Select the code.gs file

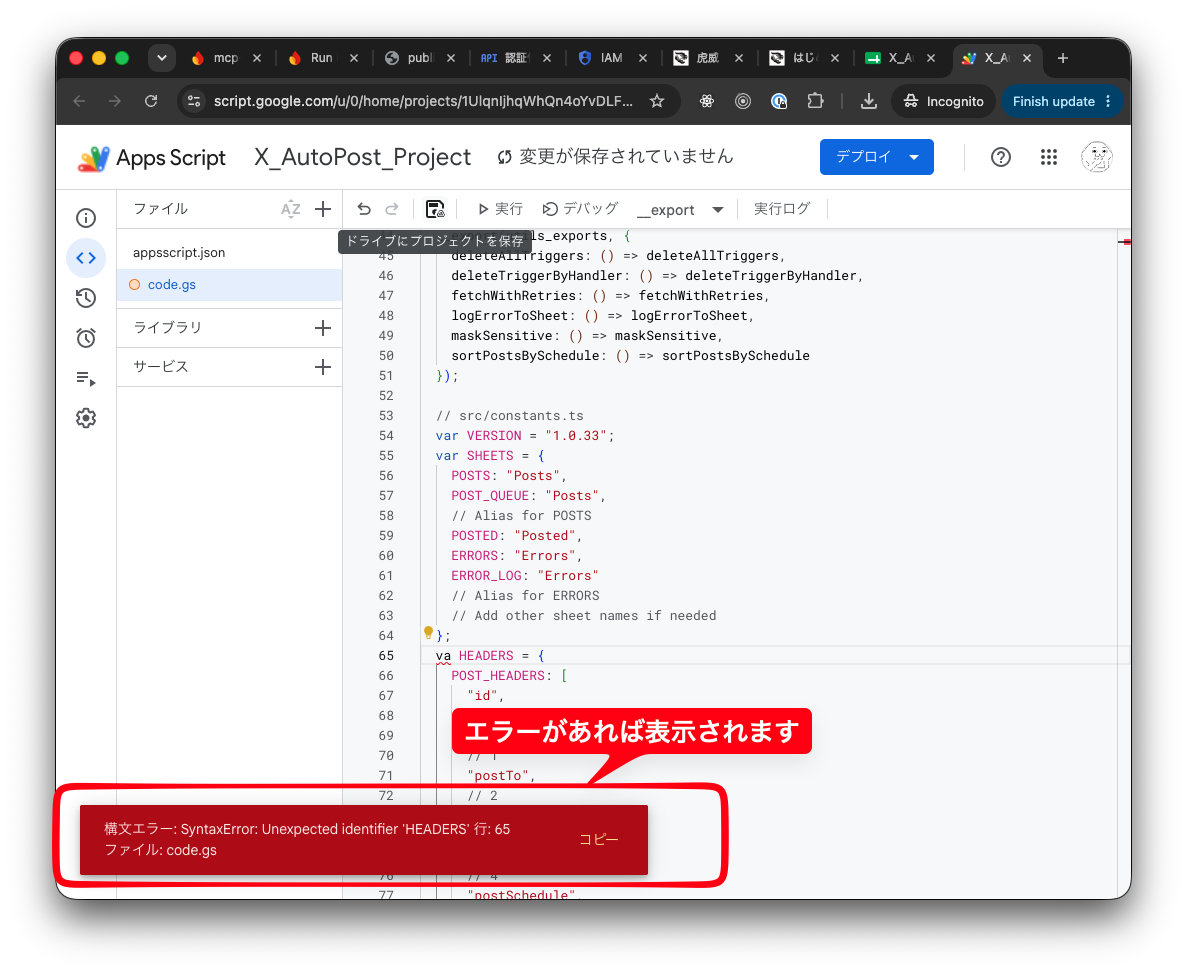click(229, 285)
